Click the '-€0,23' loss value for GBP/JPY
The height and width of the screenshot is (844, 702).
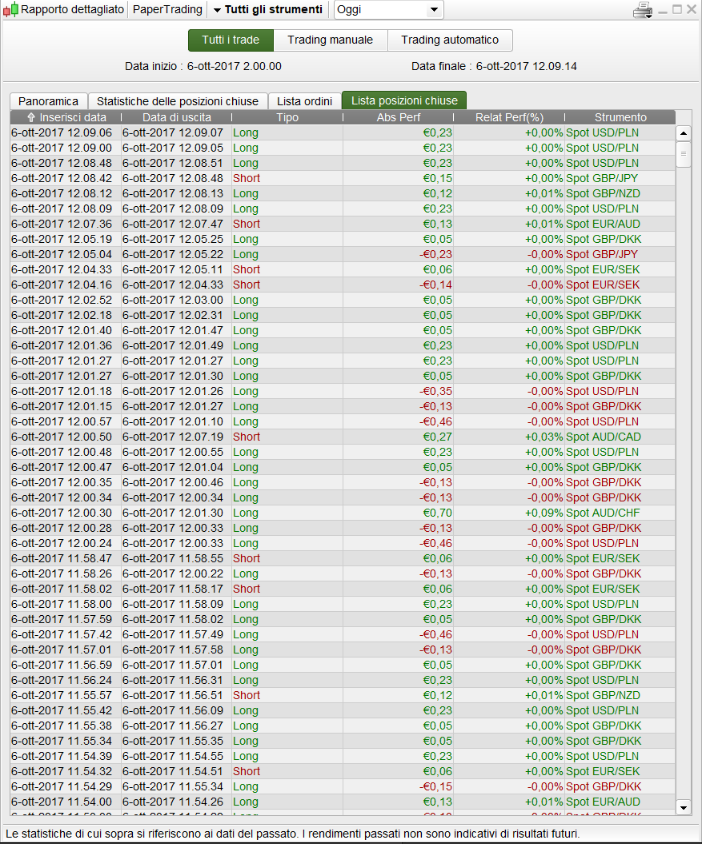coord(436,255)
